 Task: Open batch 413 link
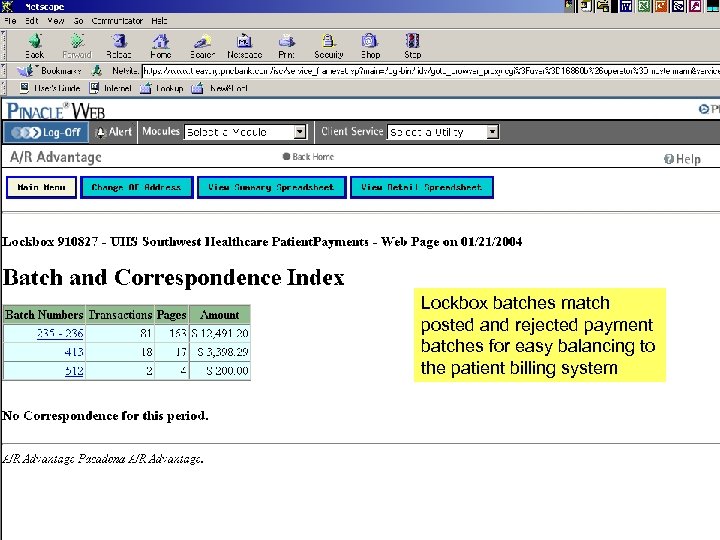(74, 352)
